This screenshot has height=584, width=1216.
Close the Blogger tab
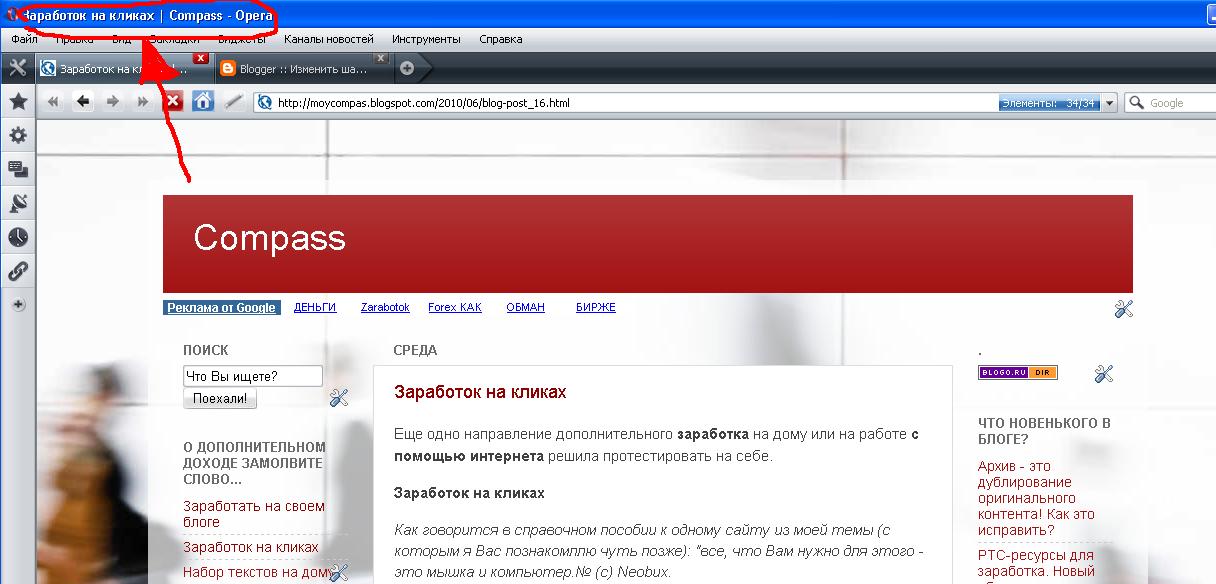tap(380, 58)
